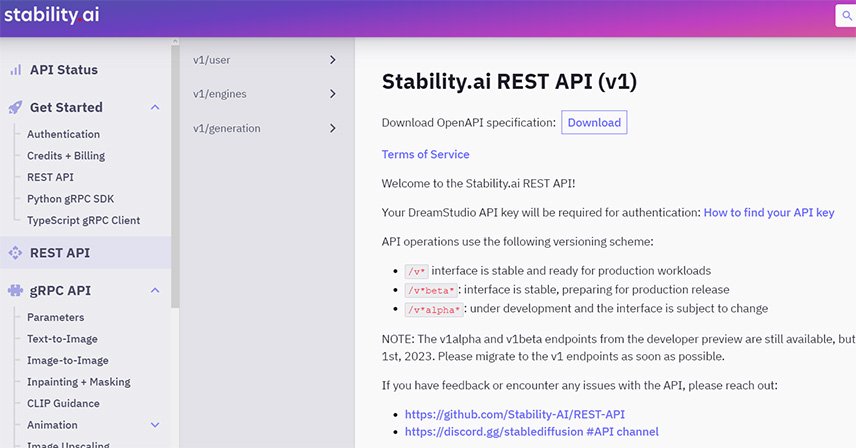Click the /v*alpha* code tag

point(434,309)
